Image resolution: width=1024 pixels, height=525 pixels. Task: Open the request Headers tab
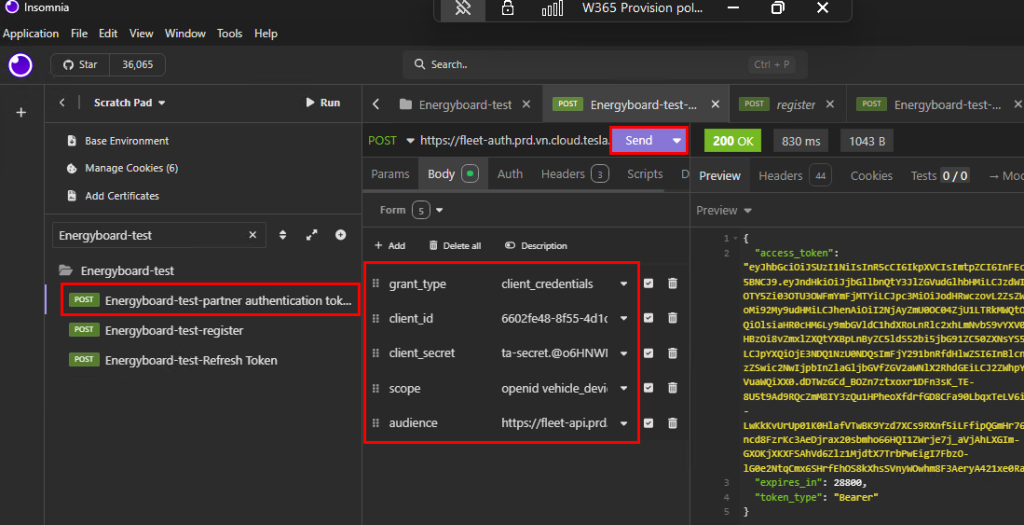pos(575,174)
